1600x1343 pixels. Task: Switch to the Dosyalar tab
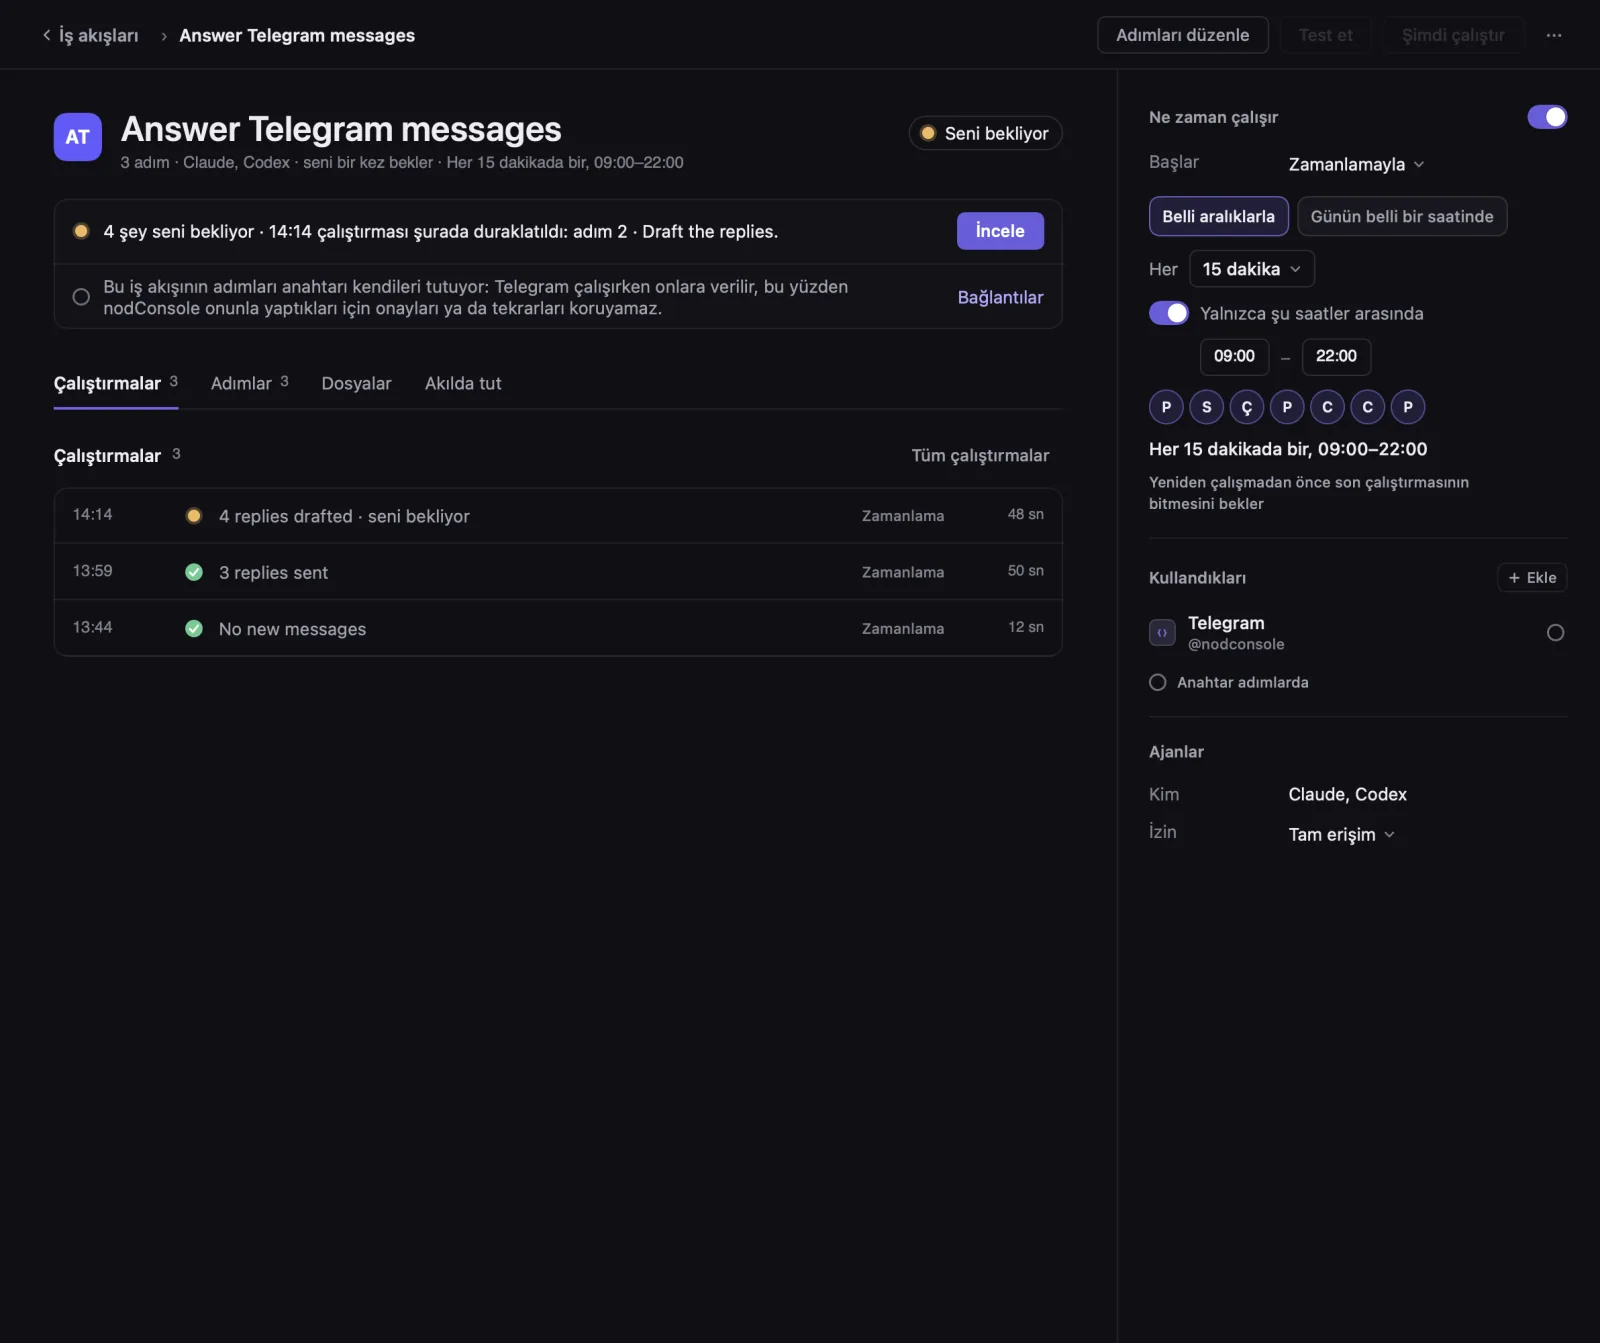click(356, 384)
